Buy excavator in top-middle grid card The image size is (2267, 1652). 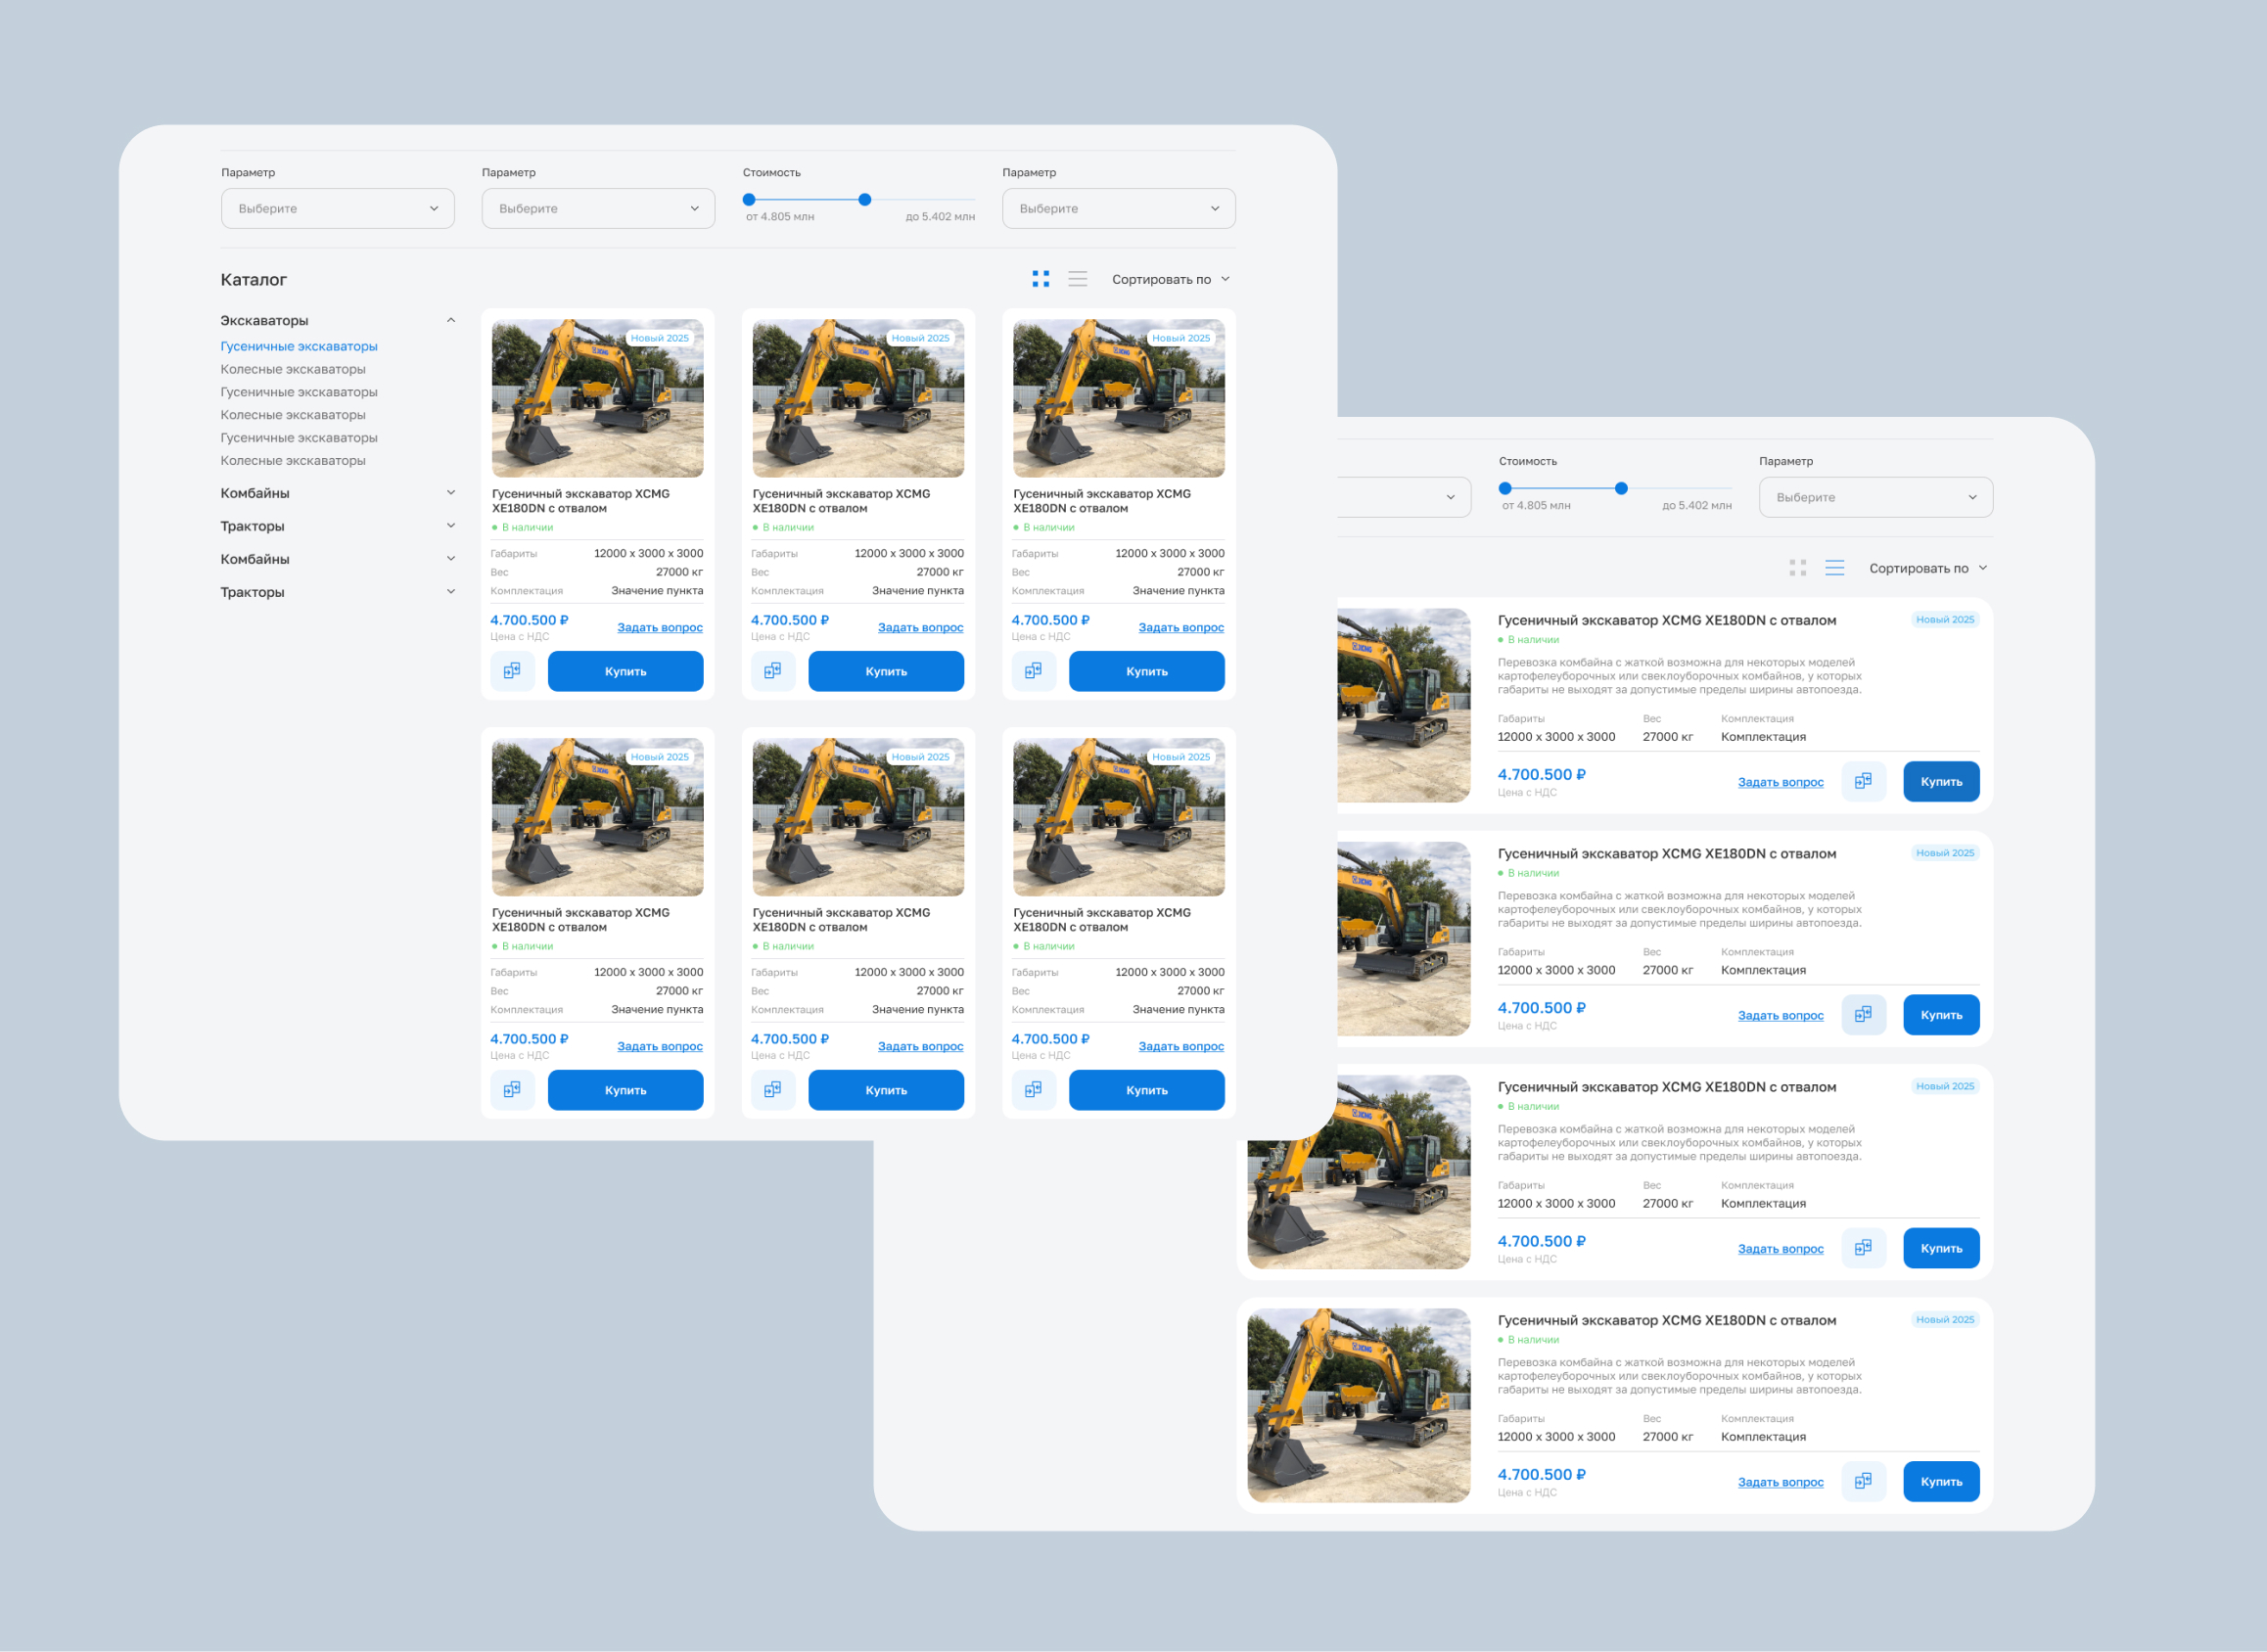886,671
